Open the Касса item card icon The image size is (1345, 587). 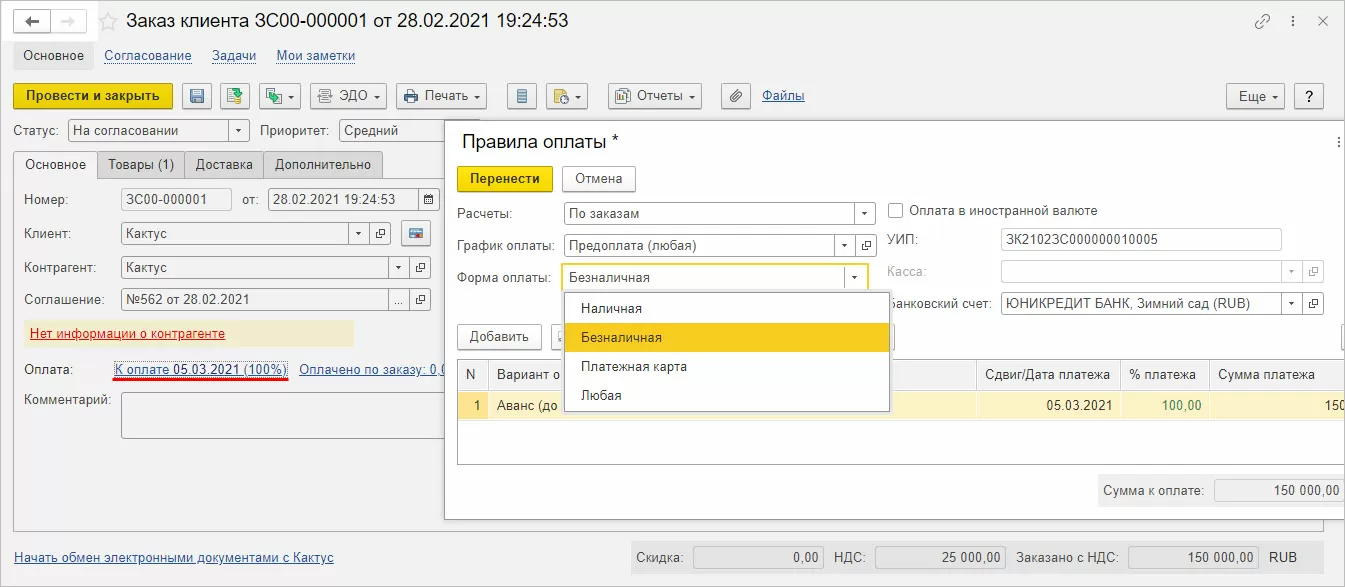click(1314, 271)
